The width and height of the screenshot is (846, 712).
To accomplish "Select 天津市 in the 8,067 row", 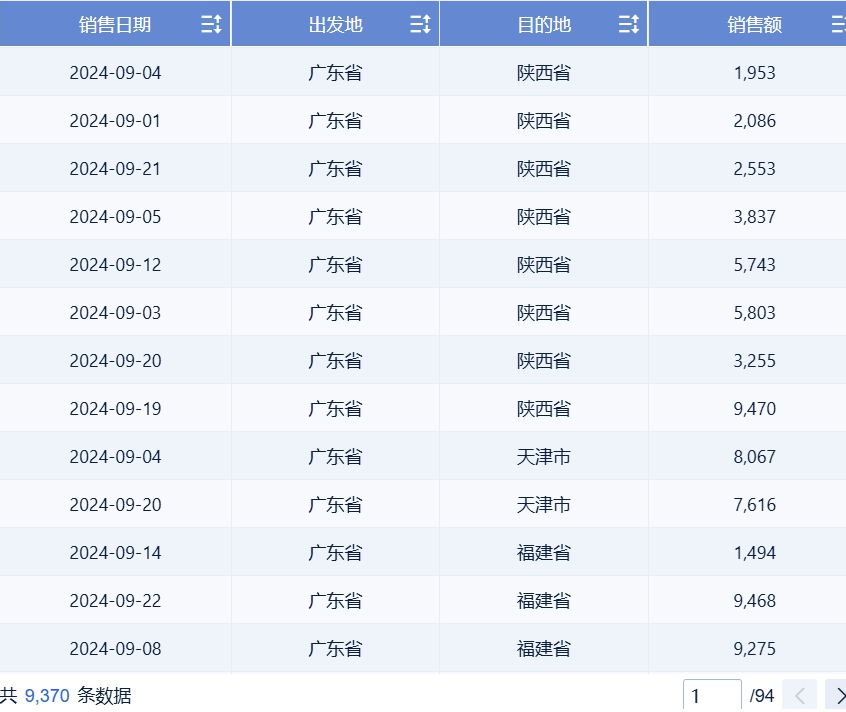I will [x=544, y=457].
